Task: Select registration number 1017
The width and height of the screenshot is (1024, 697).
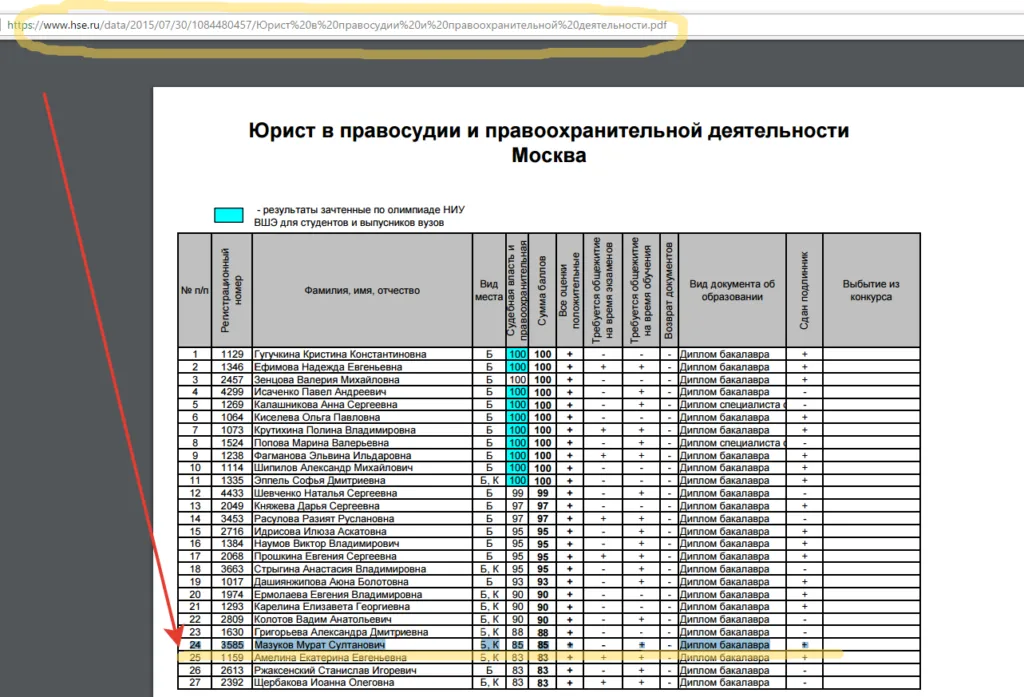Action: (232, 581)
